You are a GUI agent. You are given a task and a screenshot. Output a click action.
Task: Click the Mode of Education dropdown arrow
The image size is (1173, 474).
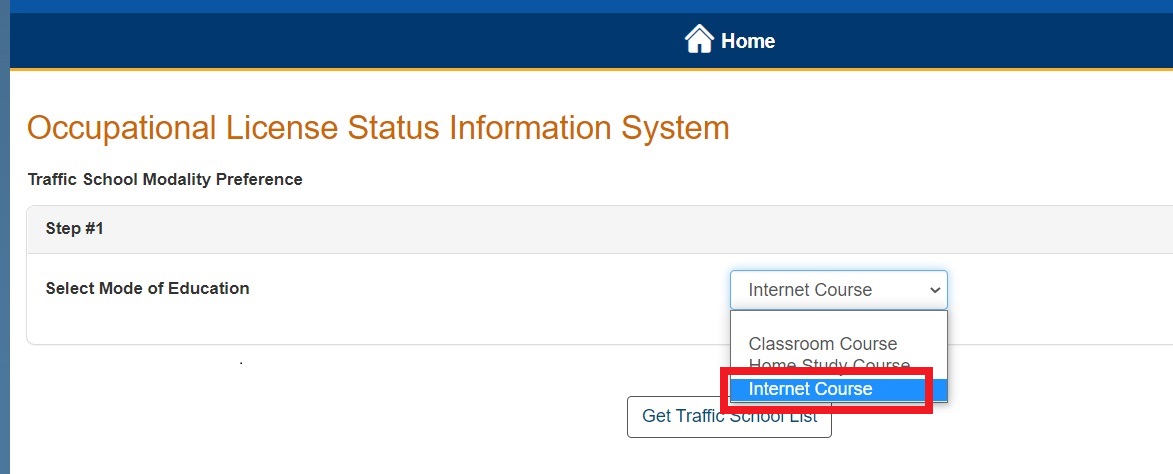tap(935, 290)
